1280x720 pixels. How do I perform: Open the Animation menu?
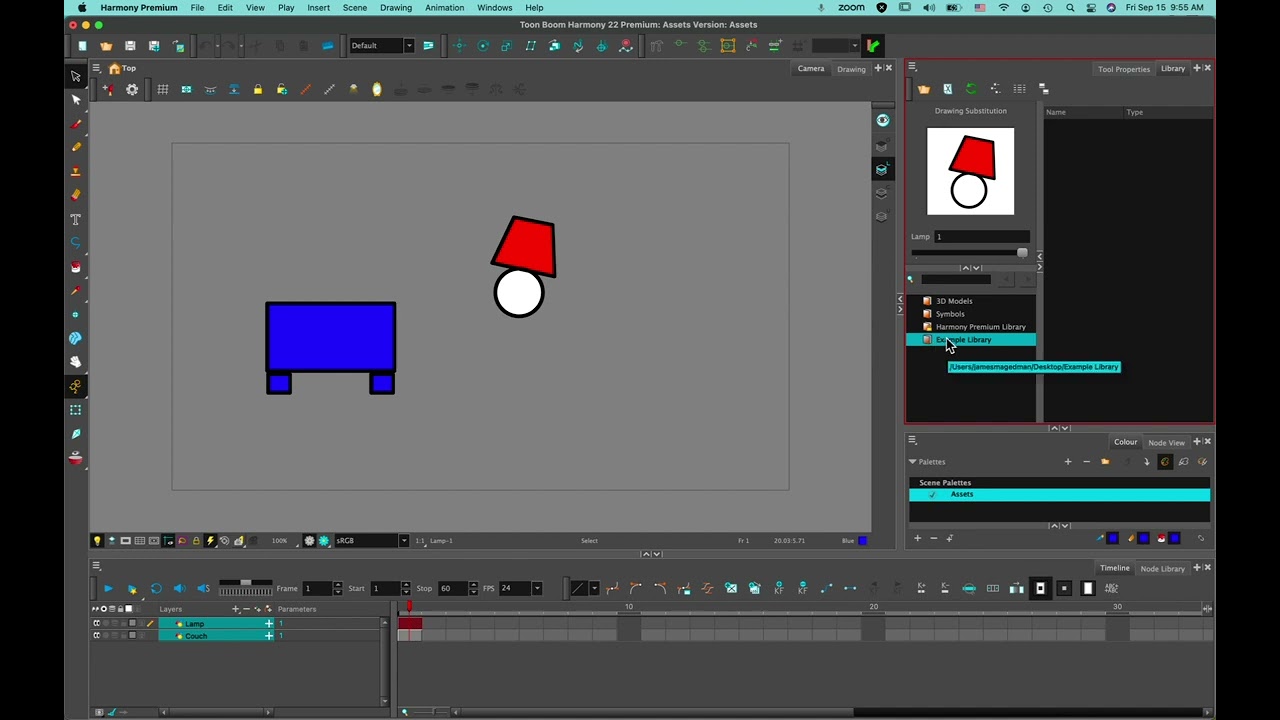(x=444, y=7)
